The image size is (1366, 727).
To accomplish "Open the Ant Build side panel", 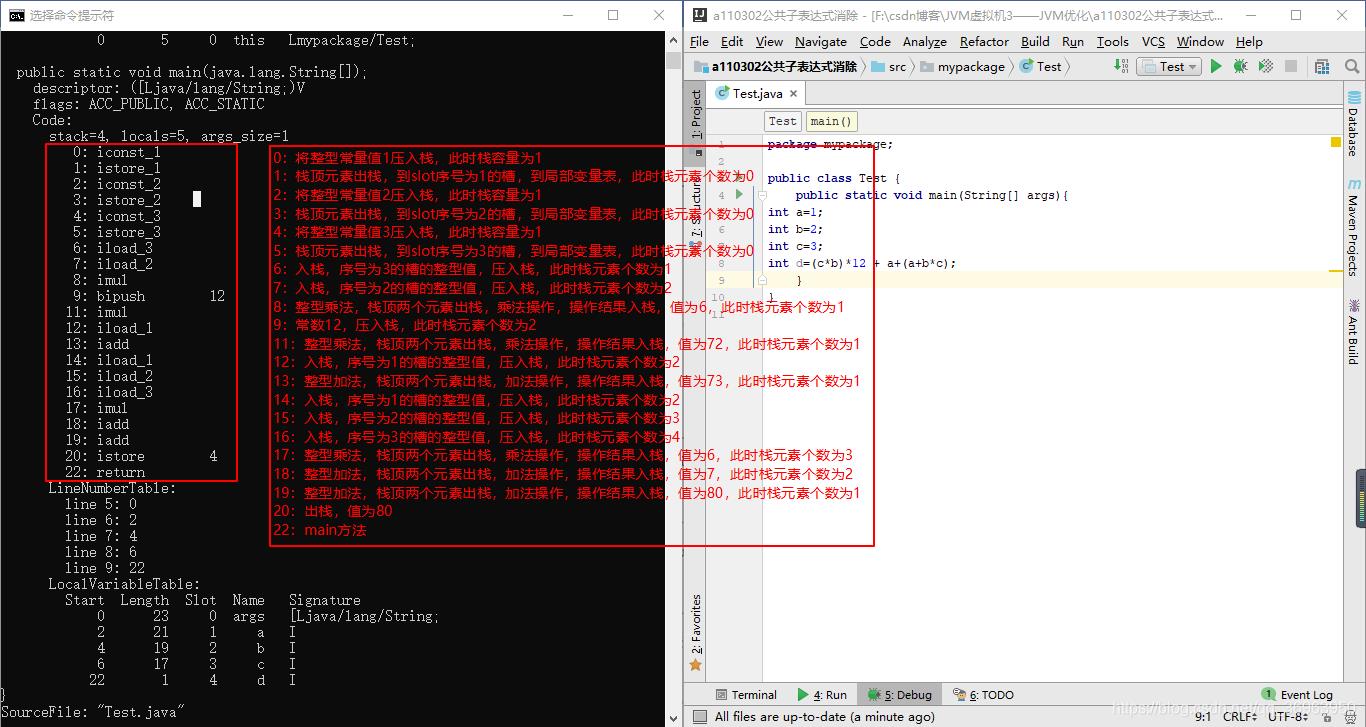I will (1354, 331).
